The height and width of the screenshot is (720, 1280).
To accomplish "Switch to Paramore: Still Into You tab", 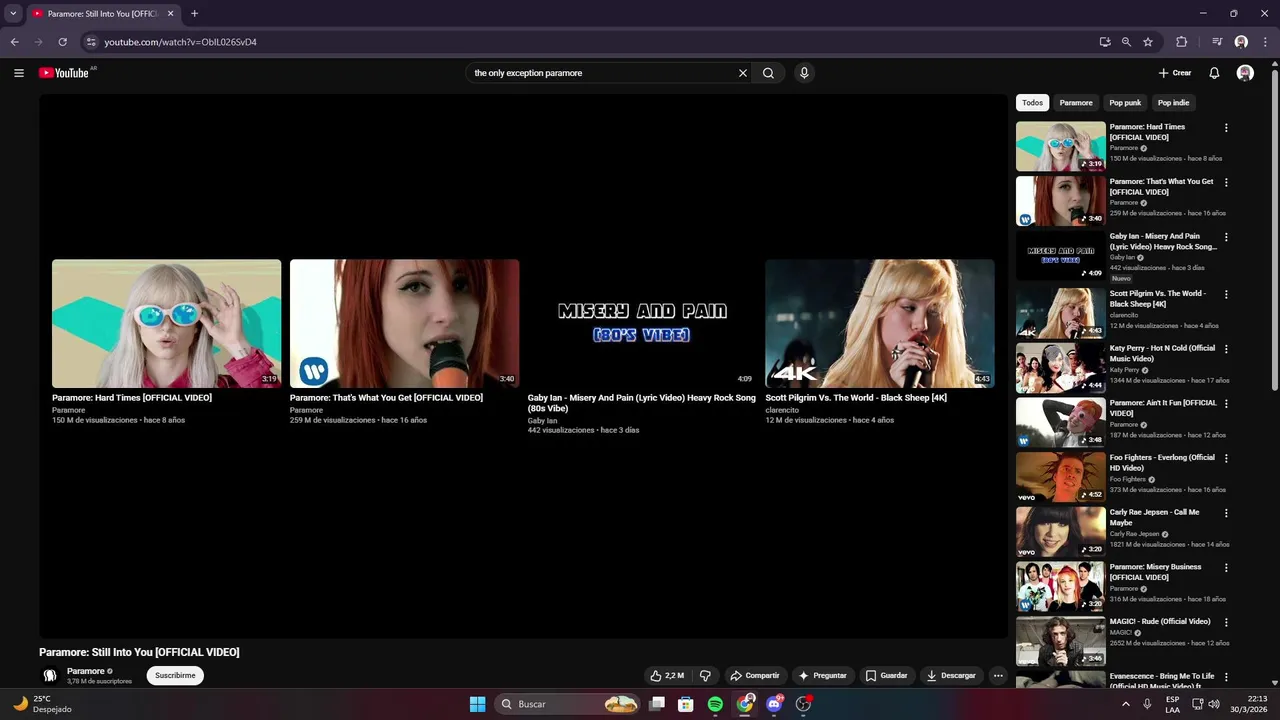I will pyautogui.click(x=103, y=14).
